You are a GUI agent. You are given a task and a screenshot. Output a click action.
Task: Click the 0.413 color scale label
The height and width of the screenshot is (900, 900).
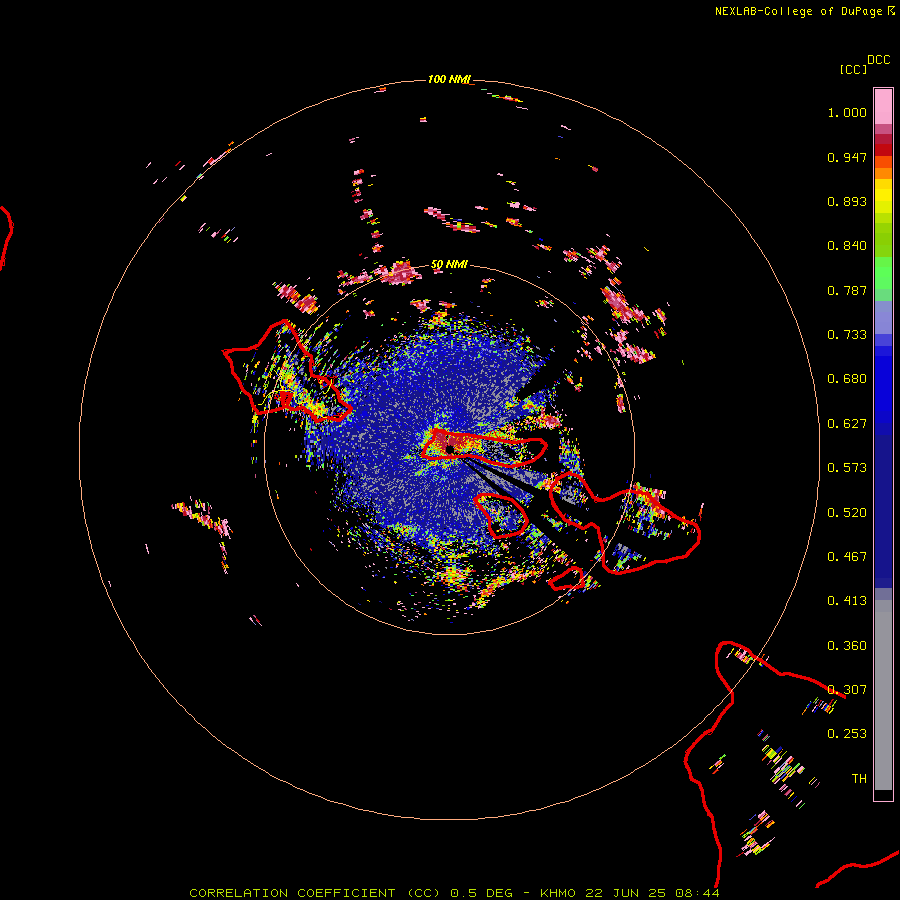(847, 601)
